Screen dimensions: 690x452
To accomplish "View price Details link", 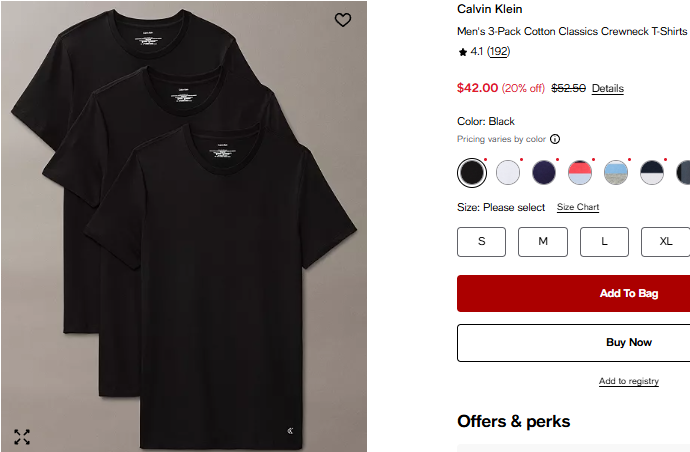I will pyautogui.click(x=607, y=89).
